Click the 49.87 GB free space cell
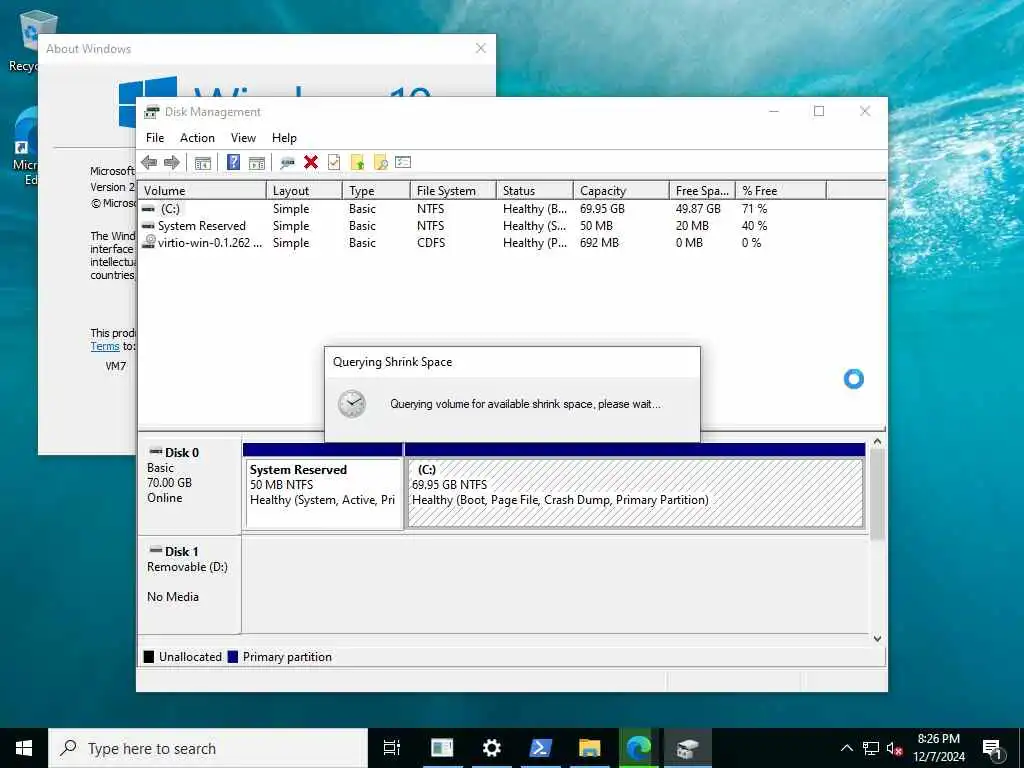 coord(698,209)
